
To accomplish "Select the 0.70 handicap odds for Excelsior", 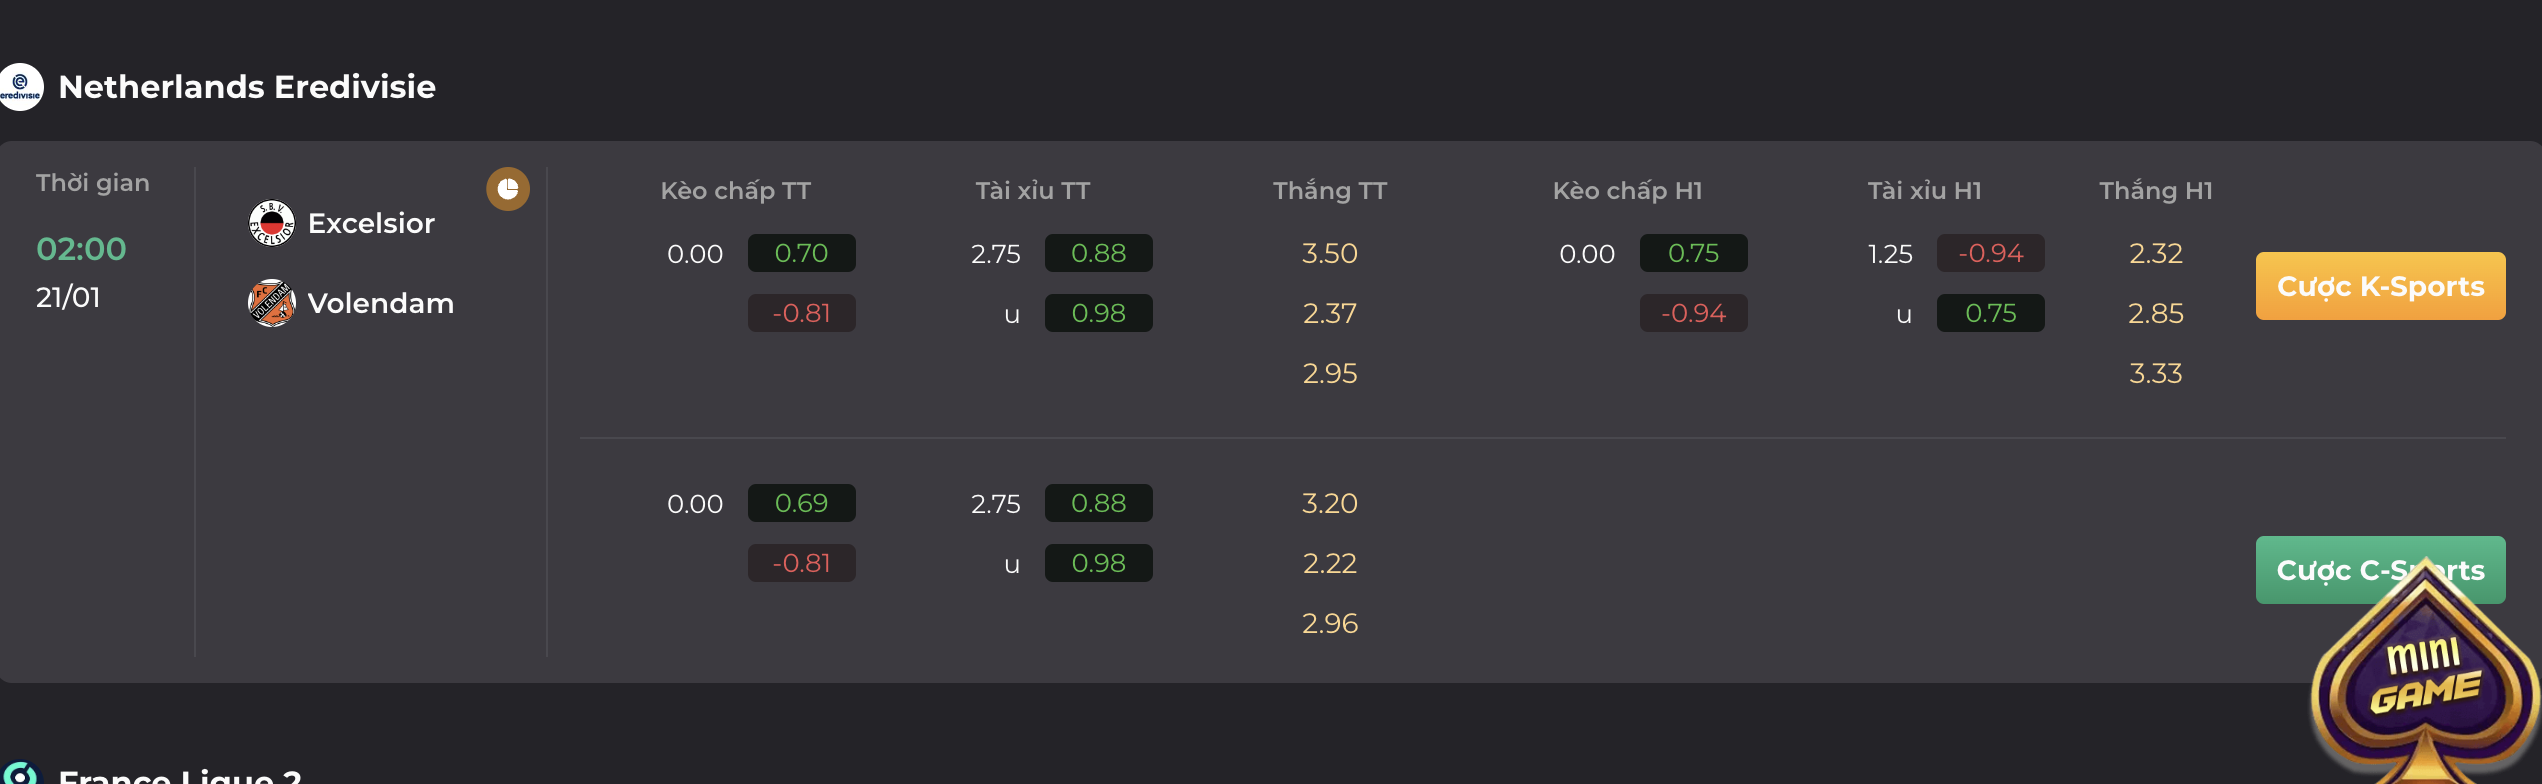I will coord(801,253).
